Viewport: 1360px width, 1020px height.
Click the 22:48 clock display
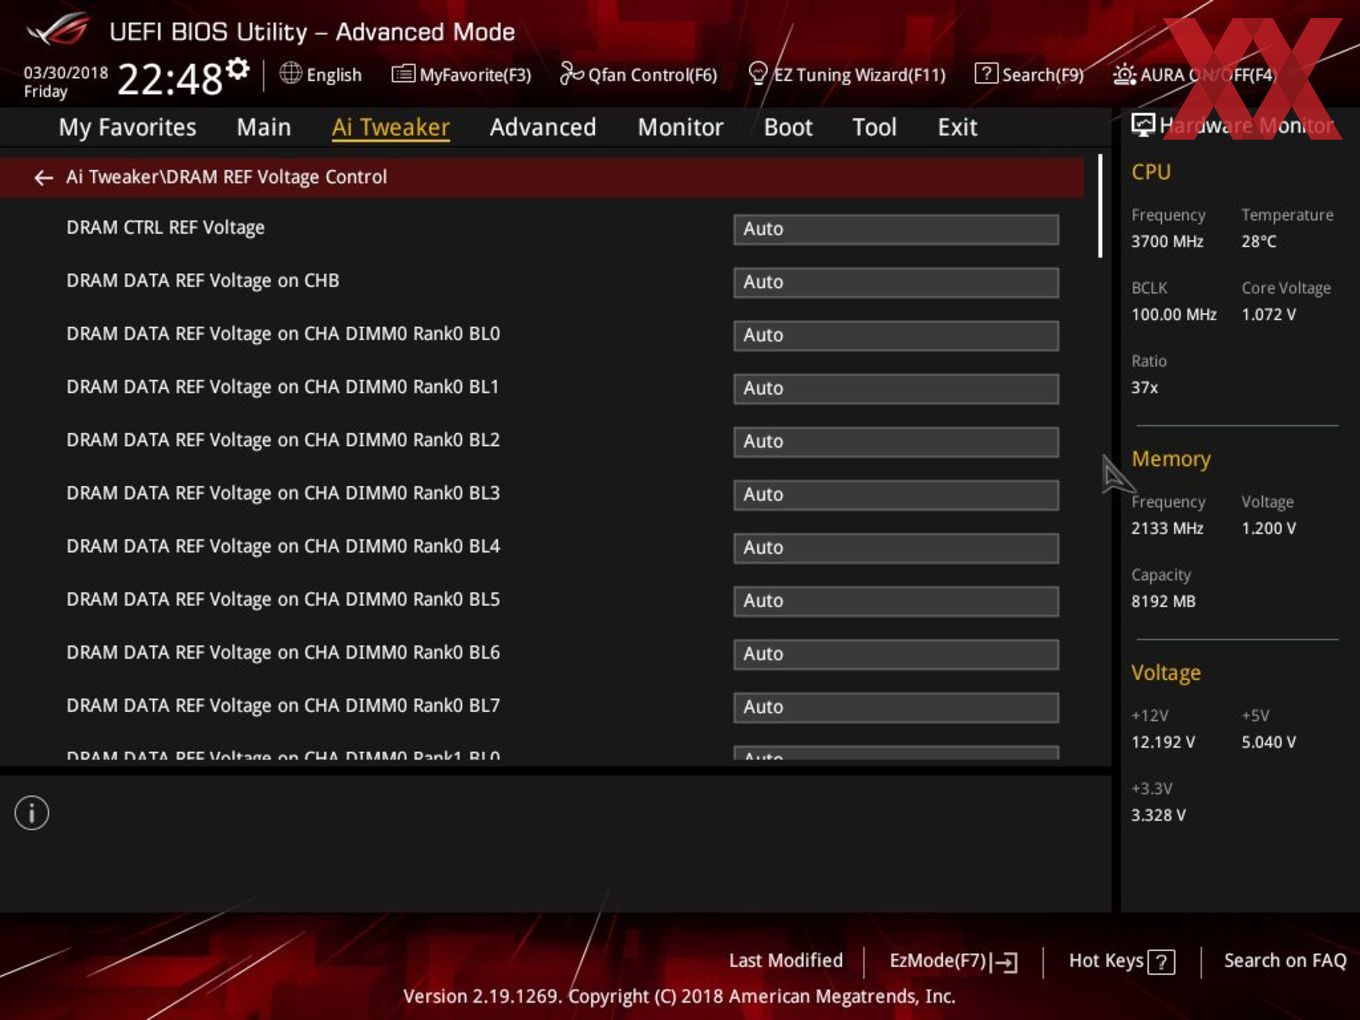tap(170, 78)
